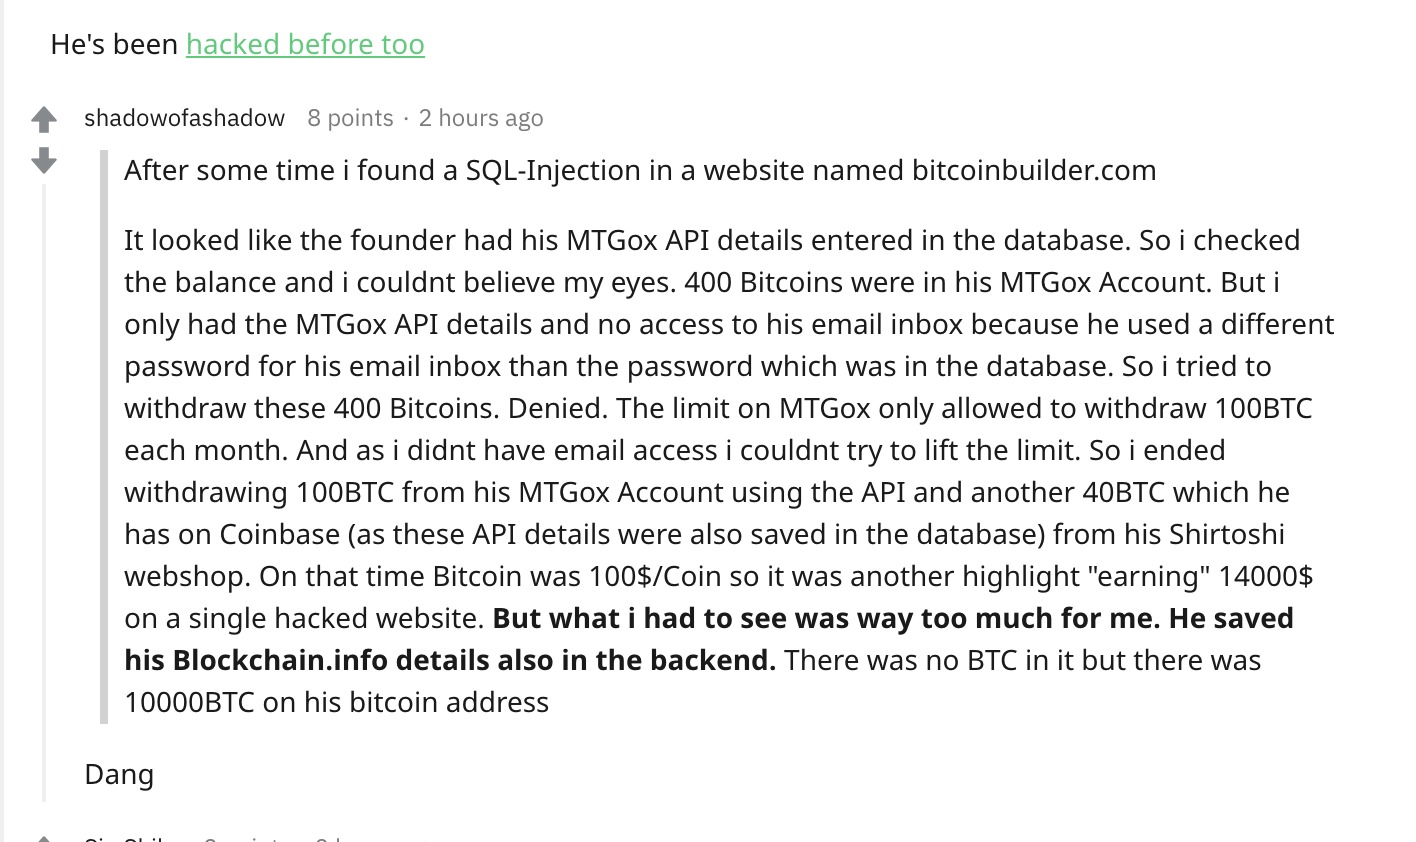The width and height of the screenshot is (1416, 842).
Task: Click the word "Shirtoshi" in the quote
Action: [1227, 534]
